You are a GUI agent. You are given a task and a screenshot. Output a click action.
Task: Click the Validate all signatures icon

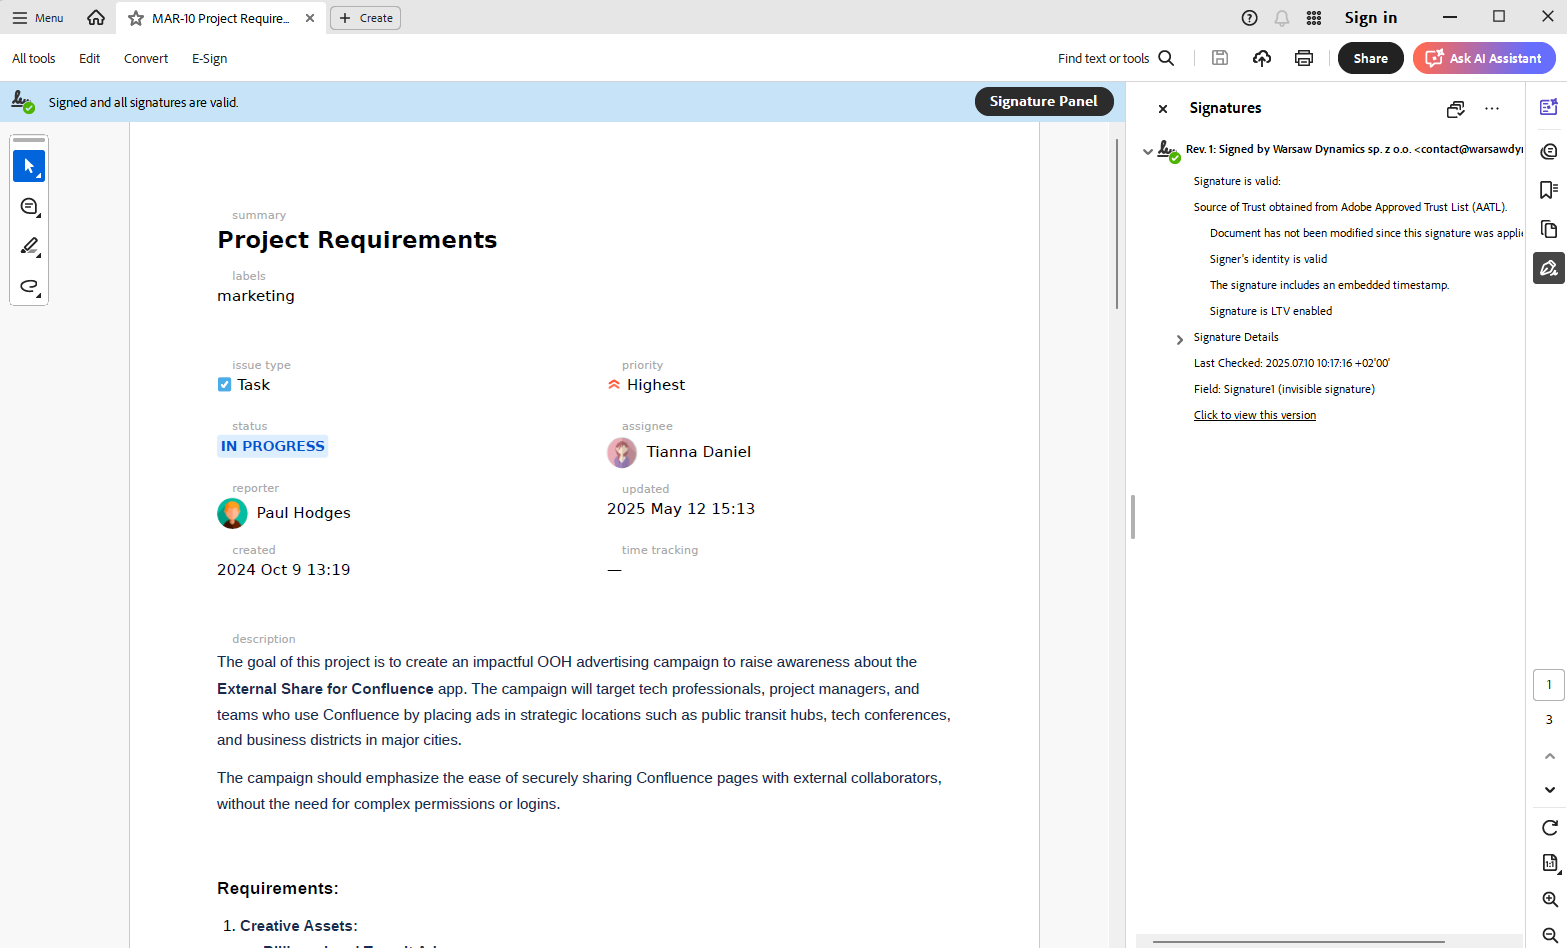point(1455,108)
